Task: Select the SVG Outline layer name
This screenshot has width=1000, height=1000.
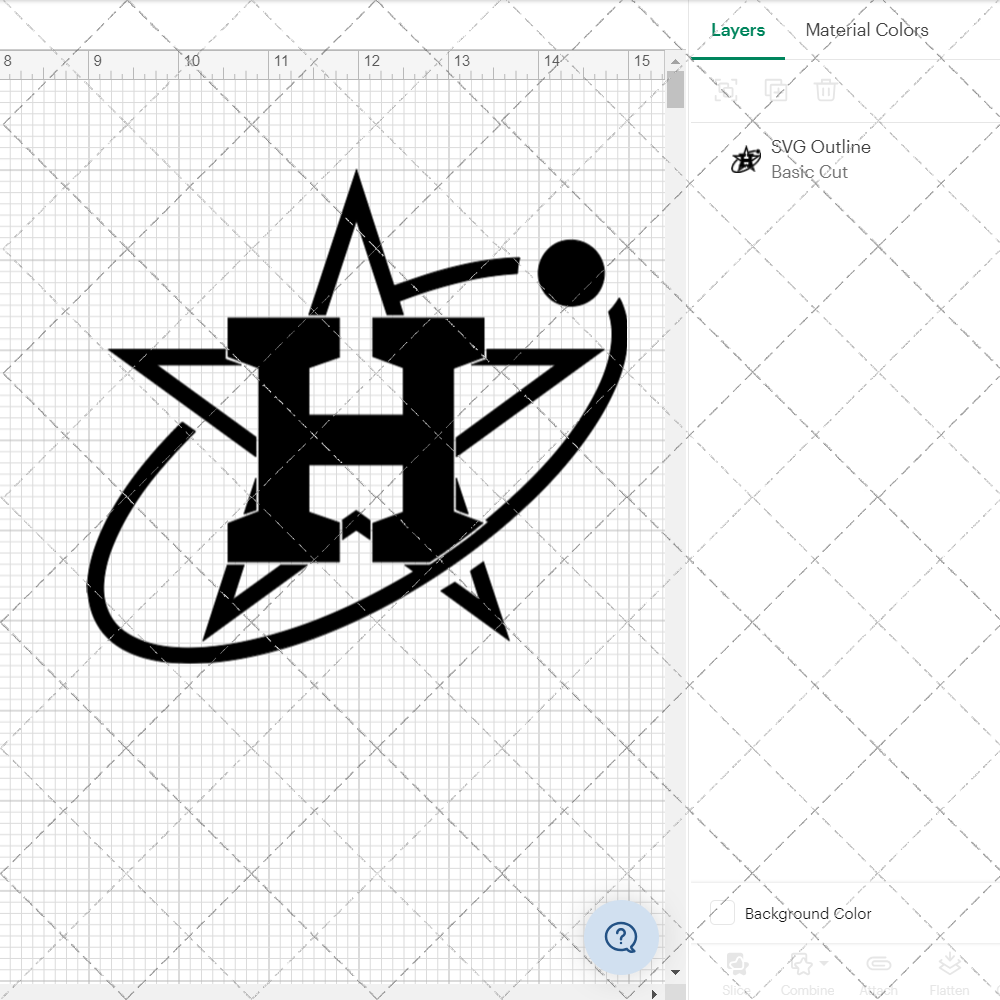Action: pos(820,147)
